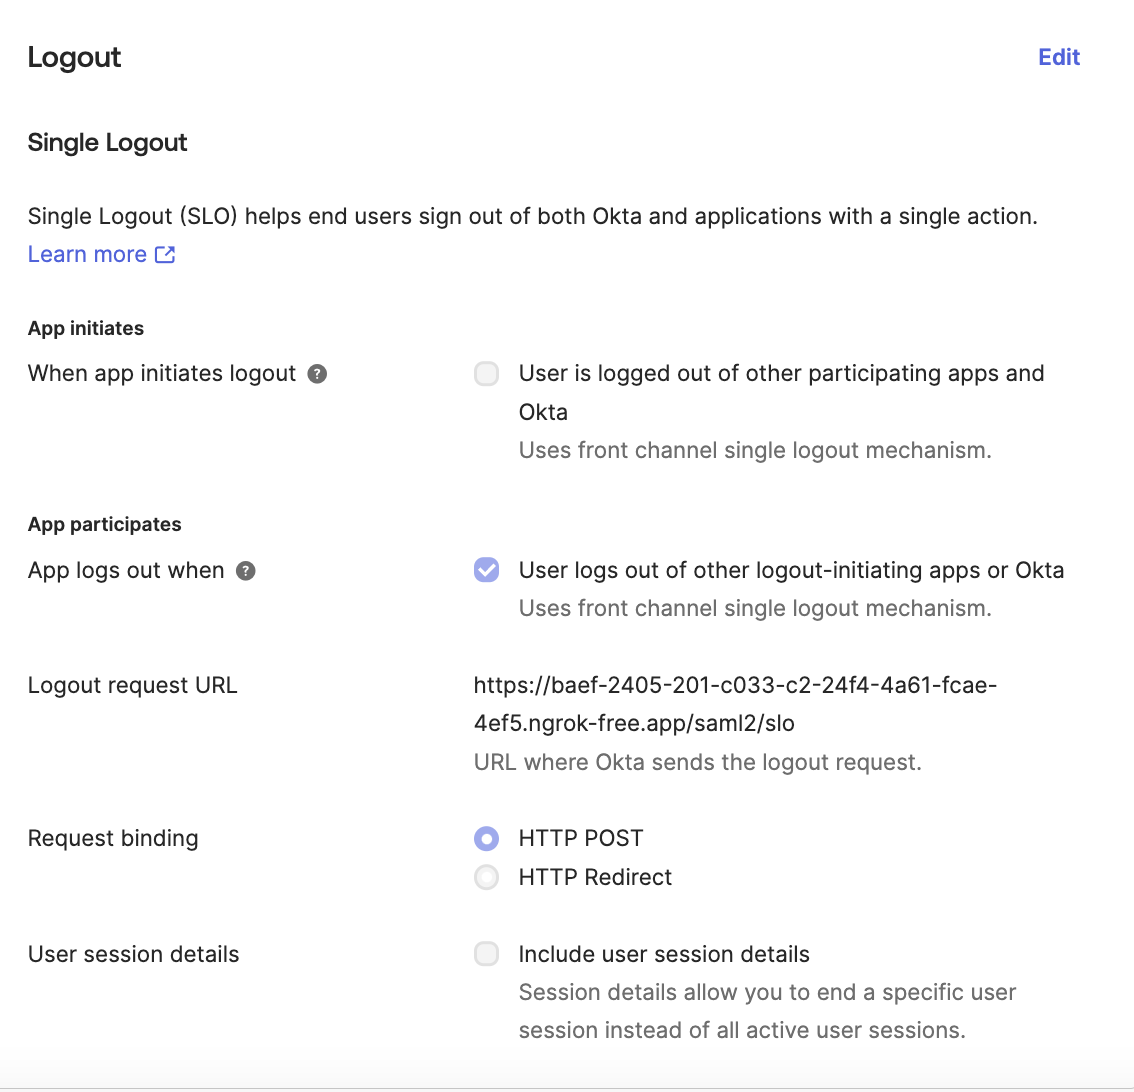1134x1092 pixels.
Task: Uncheck User logs out of other logout-initiating apps
Action: coord(486,570)
